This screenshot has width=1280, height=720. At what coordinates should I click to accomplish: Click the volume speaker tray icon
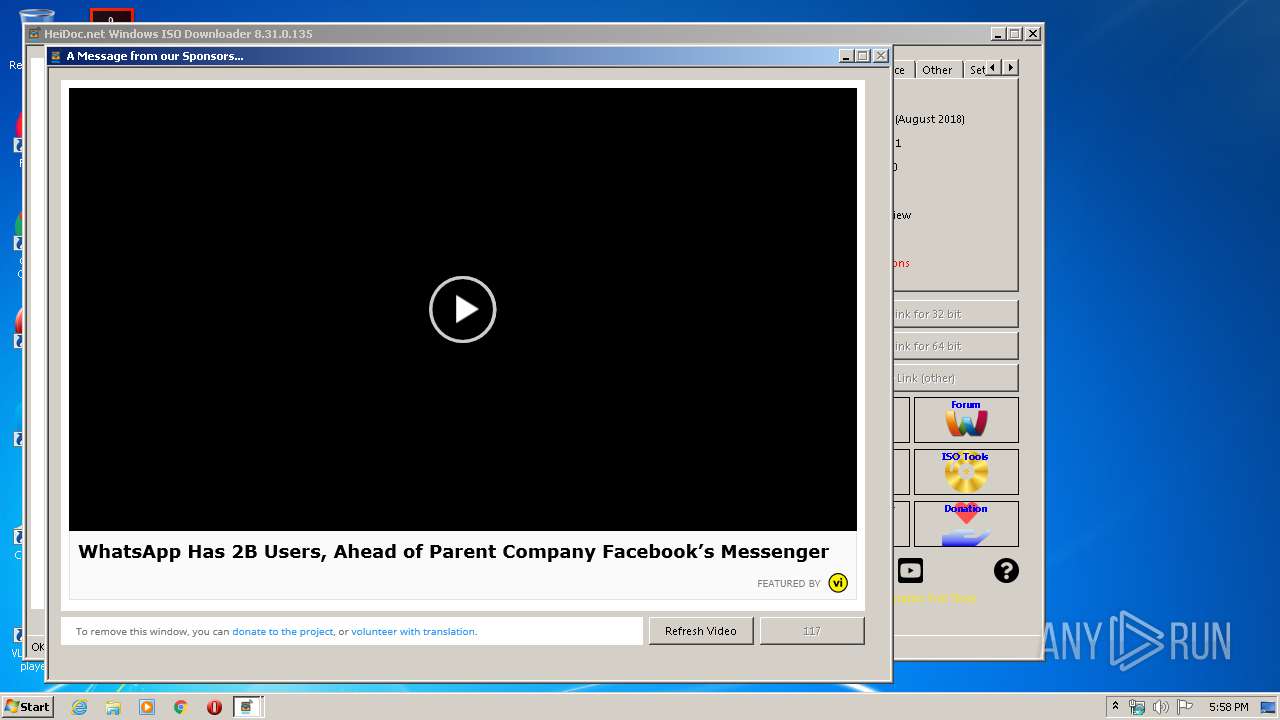point(1160,707)
